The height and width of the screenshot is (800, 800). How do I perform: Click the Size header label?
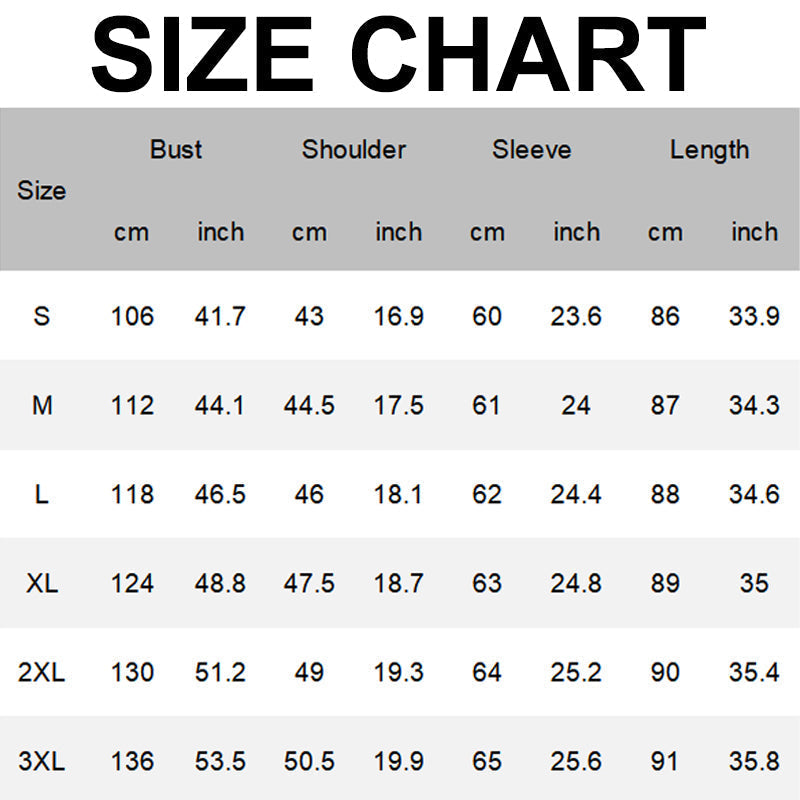pos(41,190)
